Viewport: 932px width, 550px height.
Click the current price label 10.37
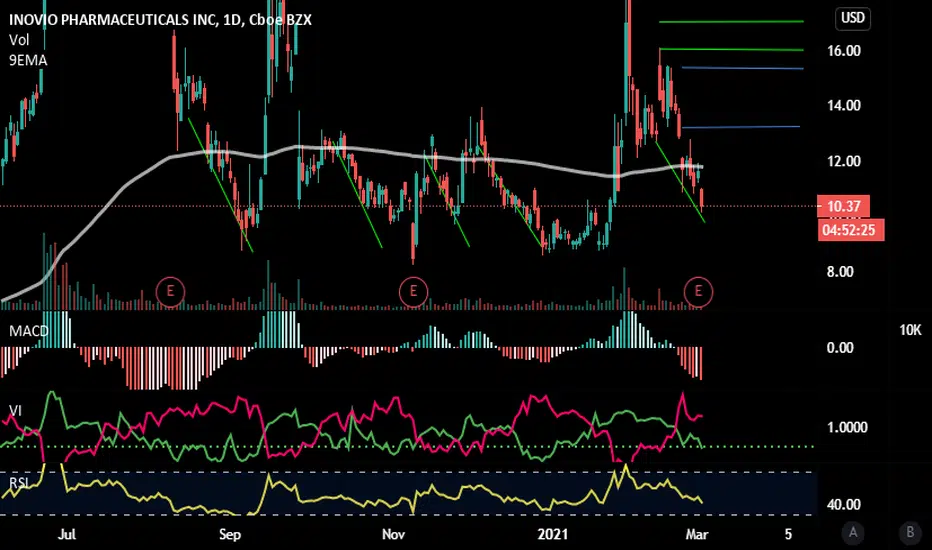tap(843, 206)
